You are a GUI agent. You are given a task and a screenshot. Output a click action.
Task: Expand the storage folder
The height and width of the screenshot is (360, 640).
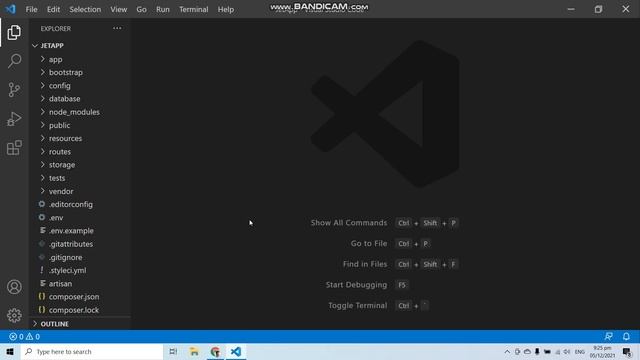81,165
